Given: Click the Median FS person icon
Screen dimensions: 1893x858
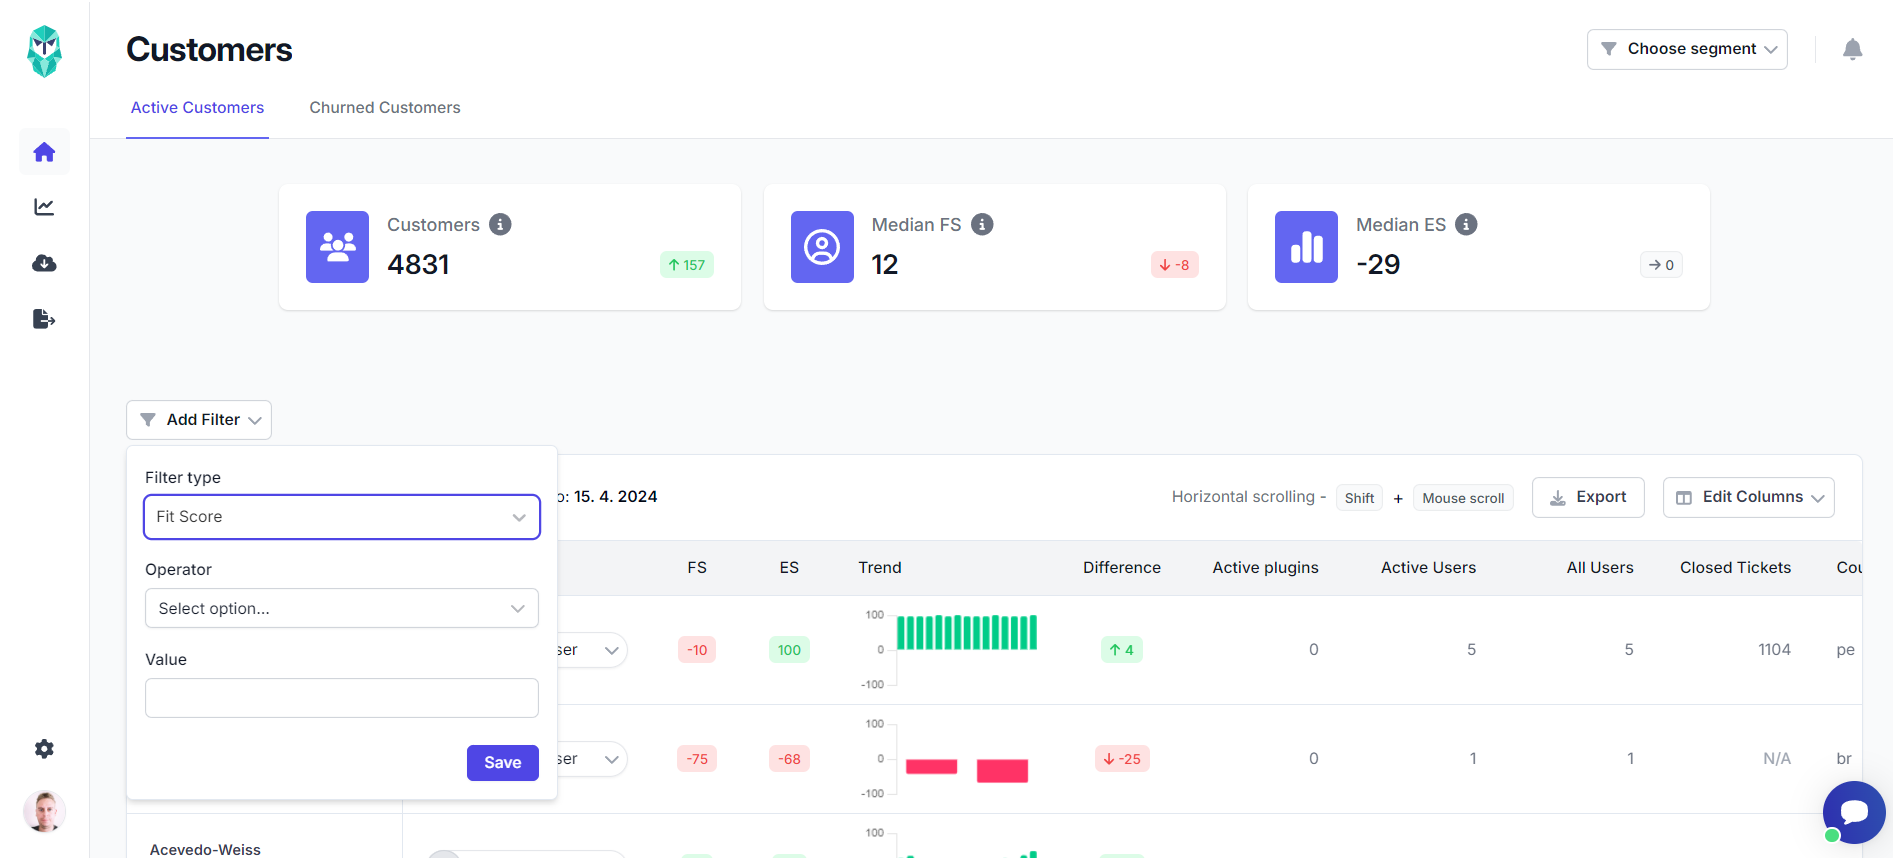Looking at the screenshot, I should coord(822,247).
